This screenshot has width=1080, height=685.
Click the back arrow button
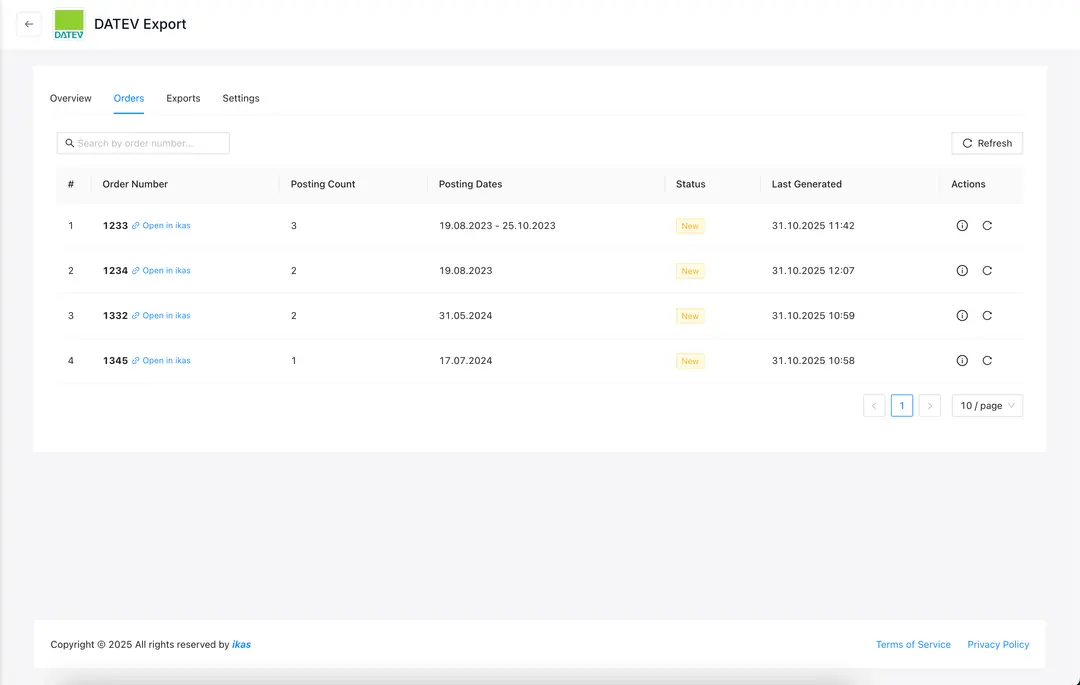[x=29, y=24]
